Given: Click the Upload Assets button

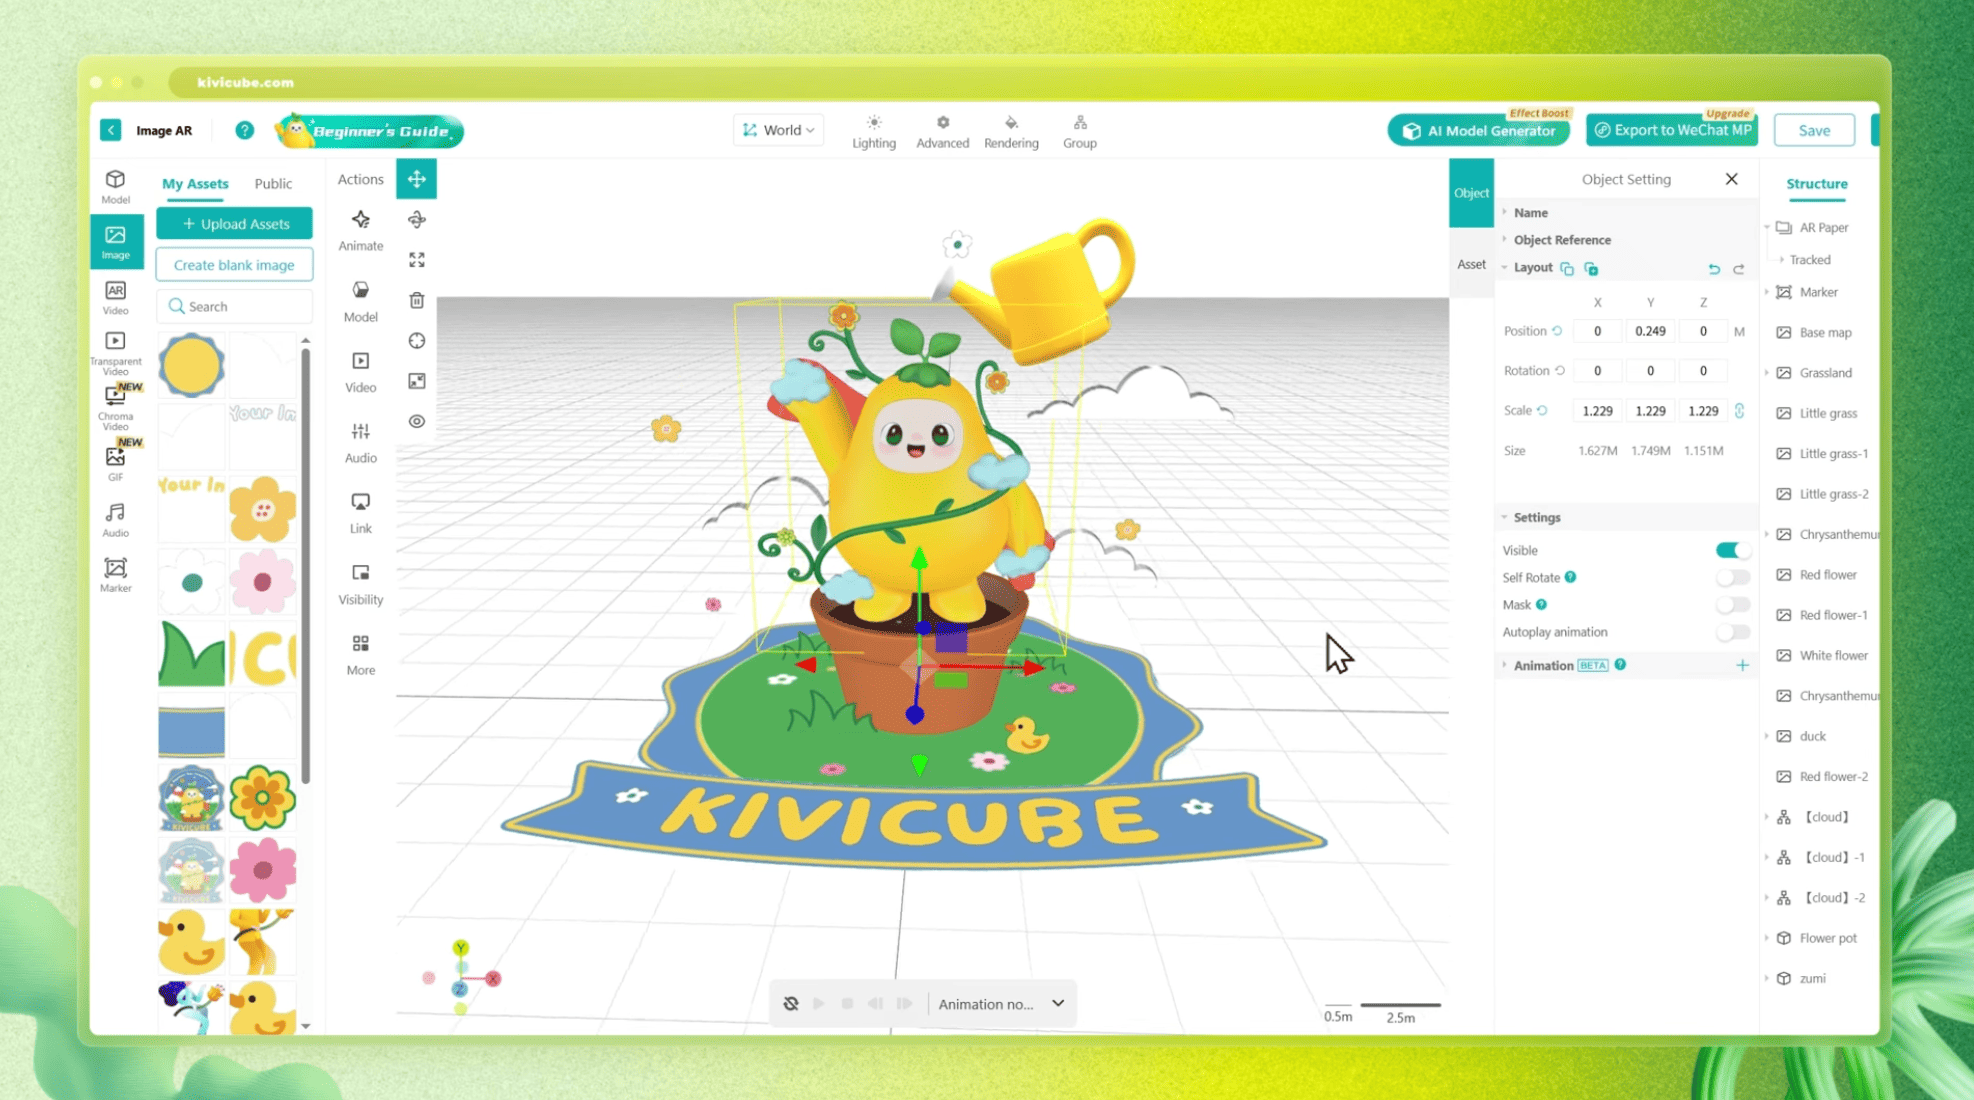Looking at the screenshot, I should [234, 223].
